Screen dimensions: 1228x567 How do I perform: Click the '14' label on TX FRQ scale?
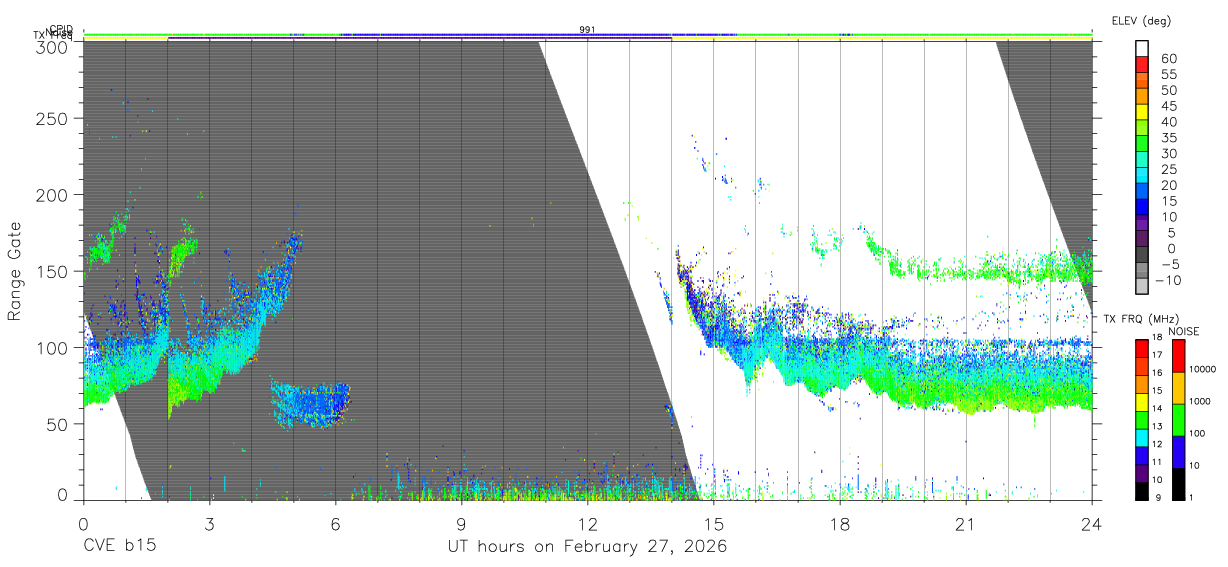pos(1158,410)
